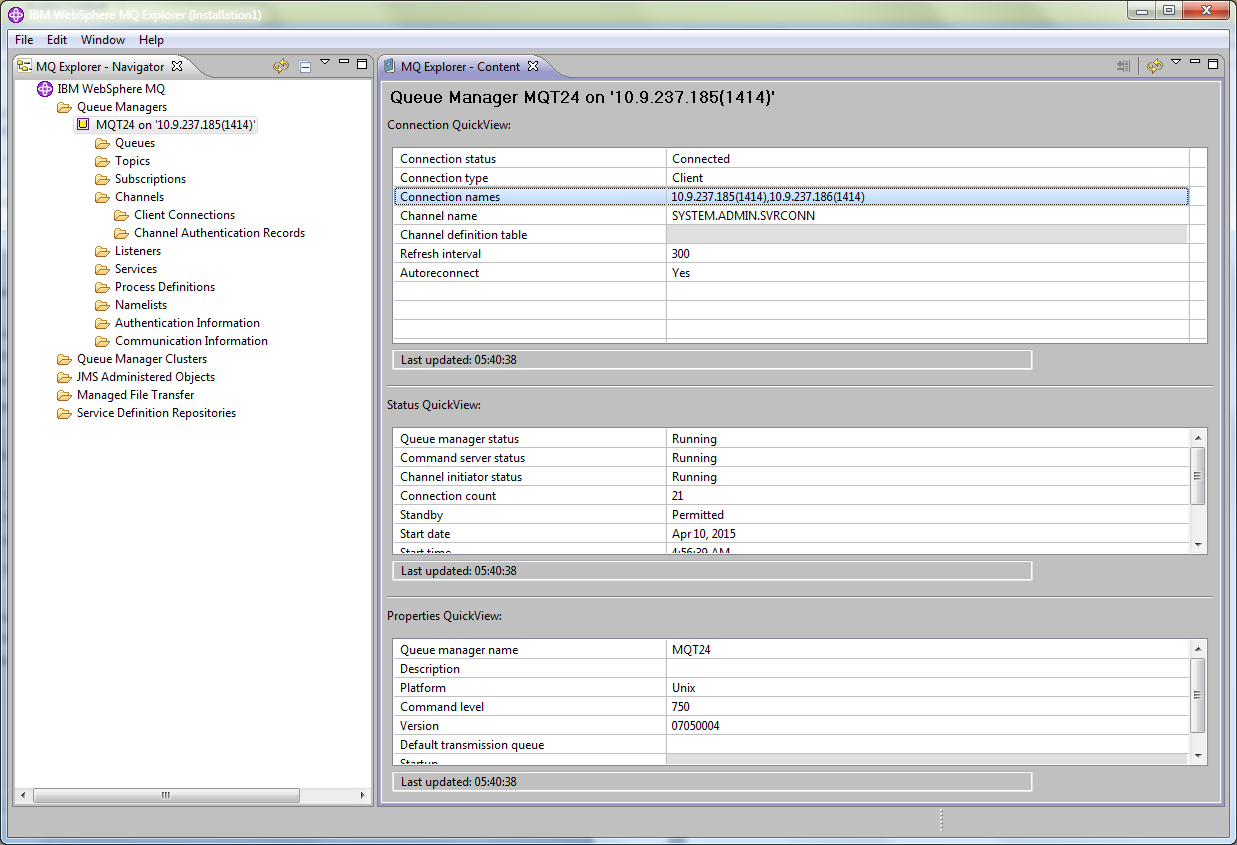This screenshot has width=1237, height=845.
Task: Open the File menu
Action: tap(24, 40)
